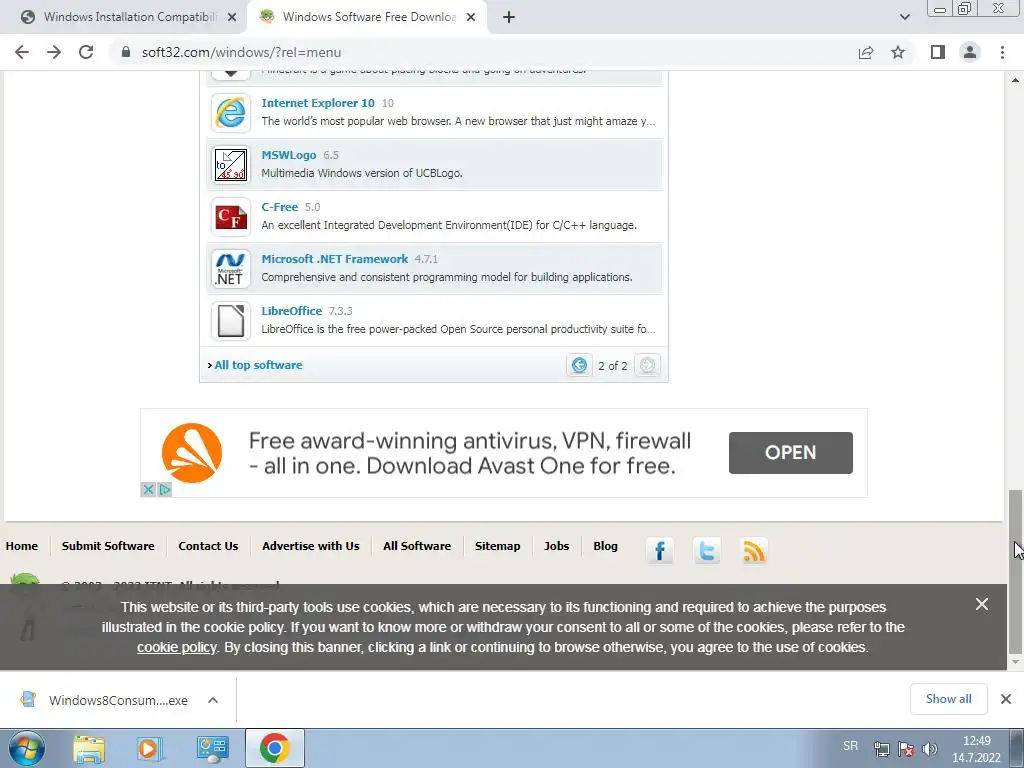Open All top software link
Screen dimensions: 1024x768
pos(258,365)
